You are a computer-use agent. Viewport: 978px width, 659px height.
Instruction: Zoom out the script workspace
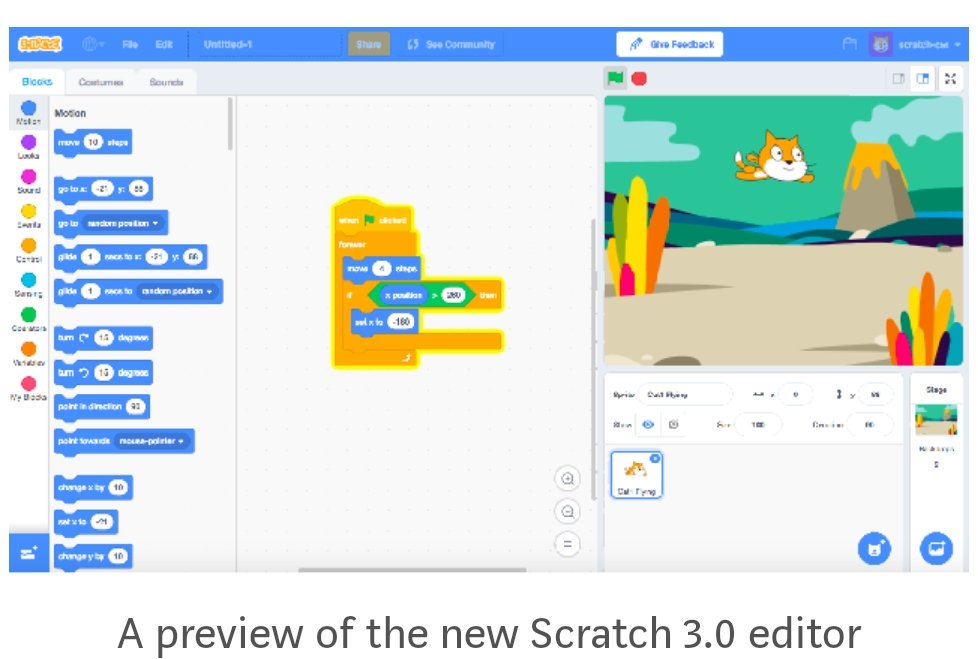click(x=567, y=512)
